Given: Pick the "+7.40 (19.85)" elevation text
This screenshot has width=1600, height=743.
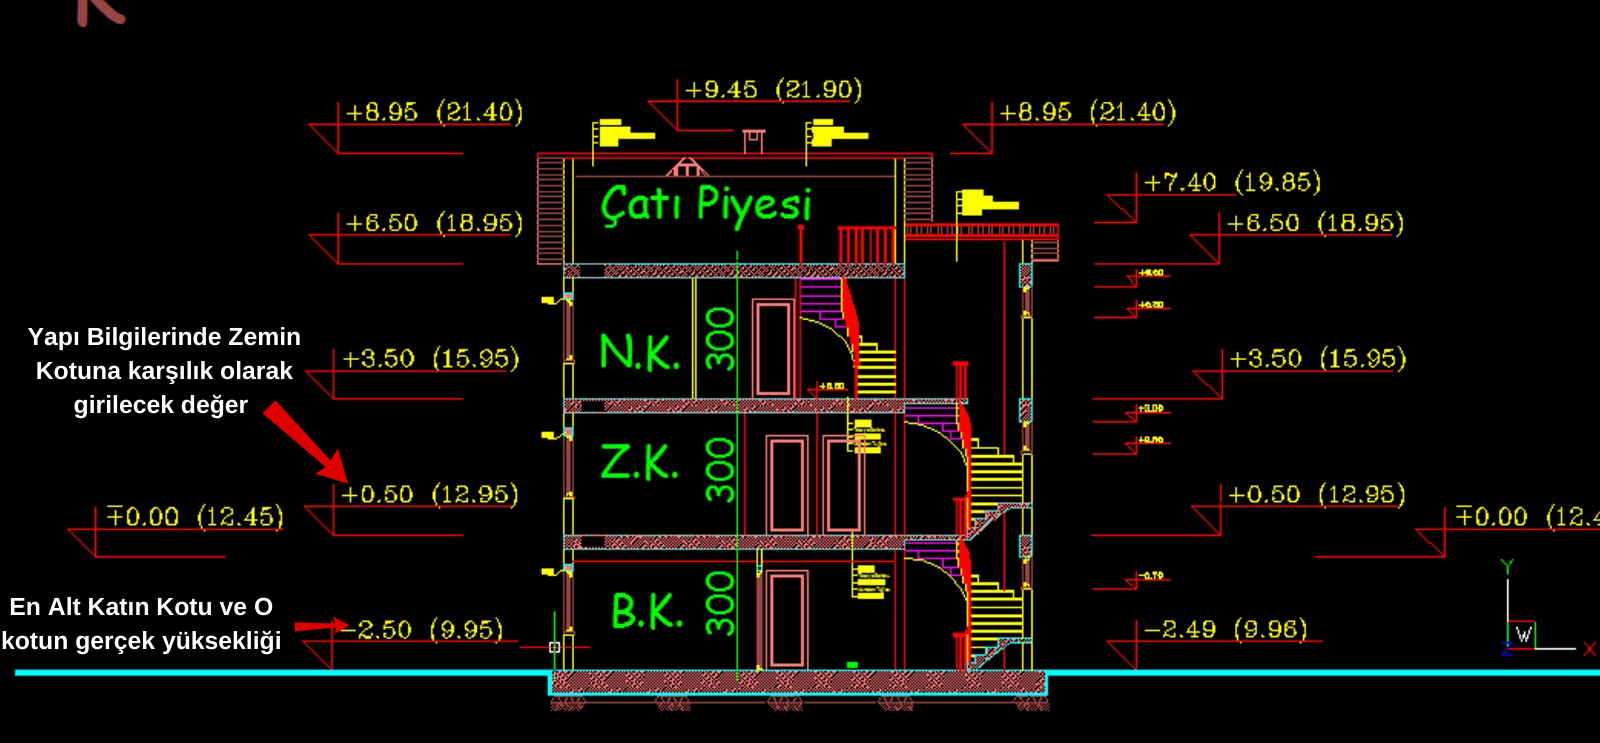Looking at the screenshot, I should click(x=1232, y=182).
